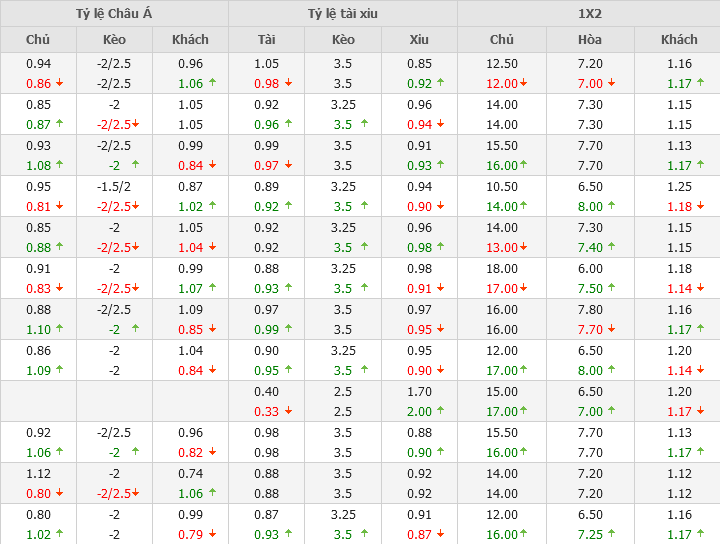Click the 1.70 Xiu odds cell
Viewport: 720px width, 544px height.
pyautogui.click(x=419, y=391)
